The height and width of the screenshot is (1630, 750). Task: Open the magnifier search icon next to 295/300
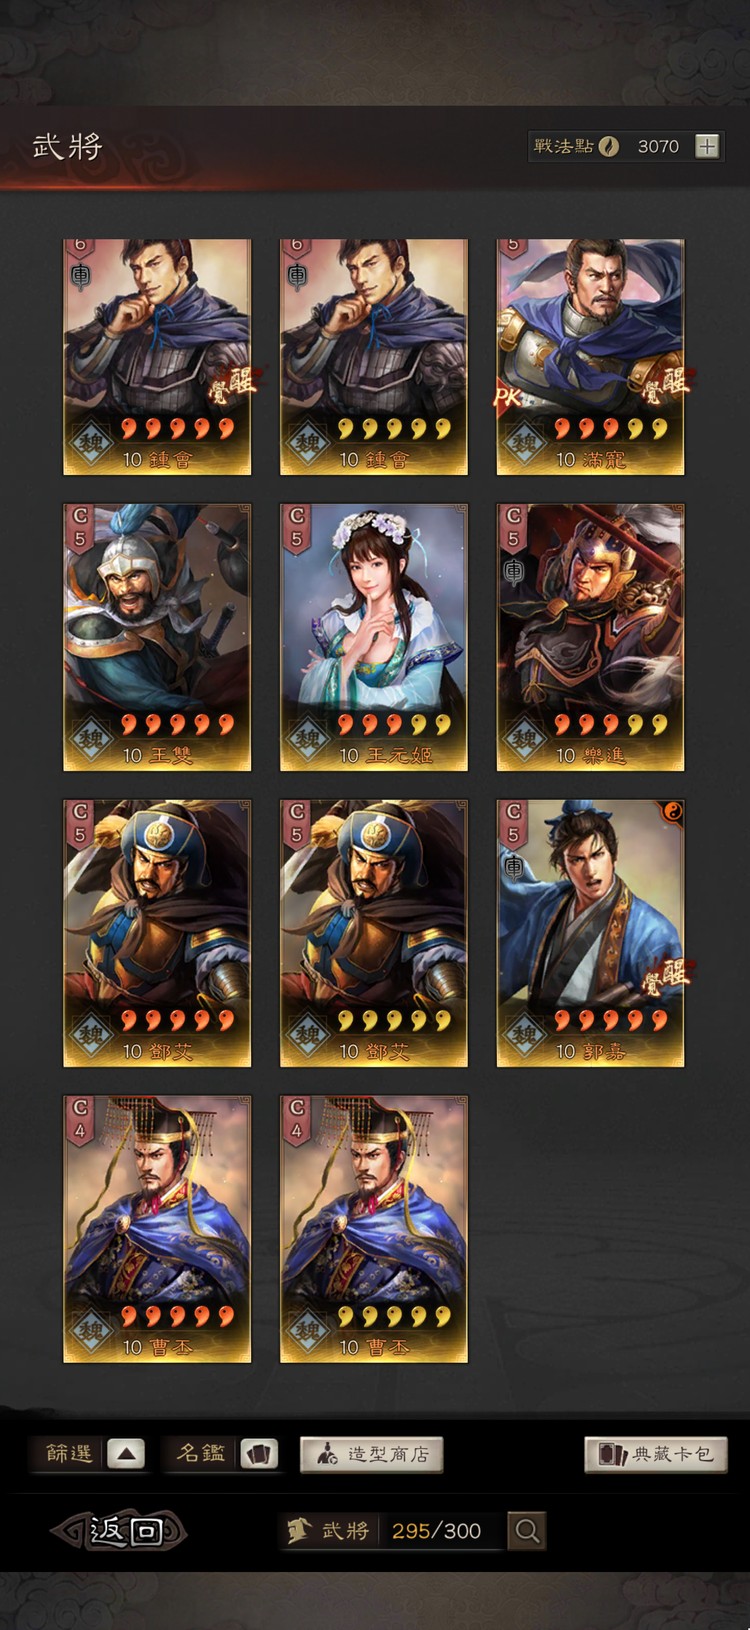(527, 1530)
